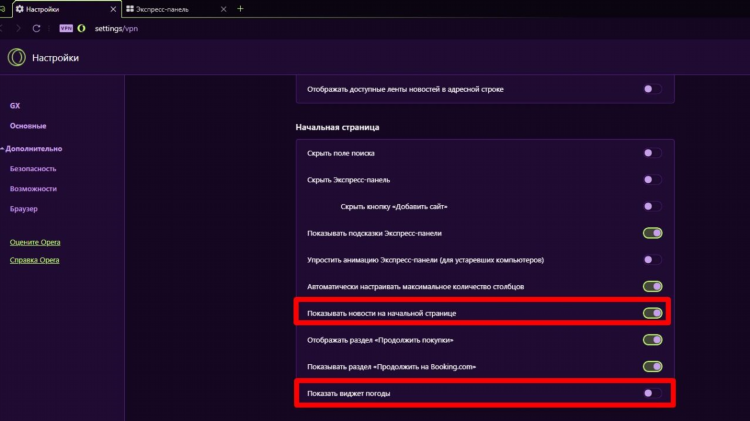Screen dimensions: 750x421
Task: Toggle Упростить анимацию Экспресс-панели switch
Action: 652,260
